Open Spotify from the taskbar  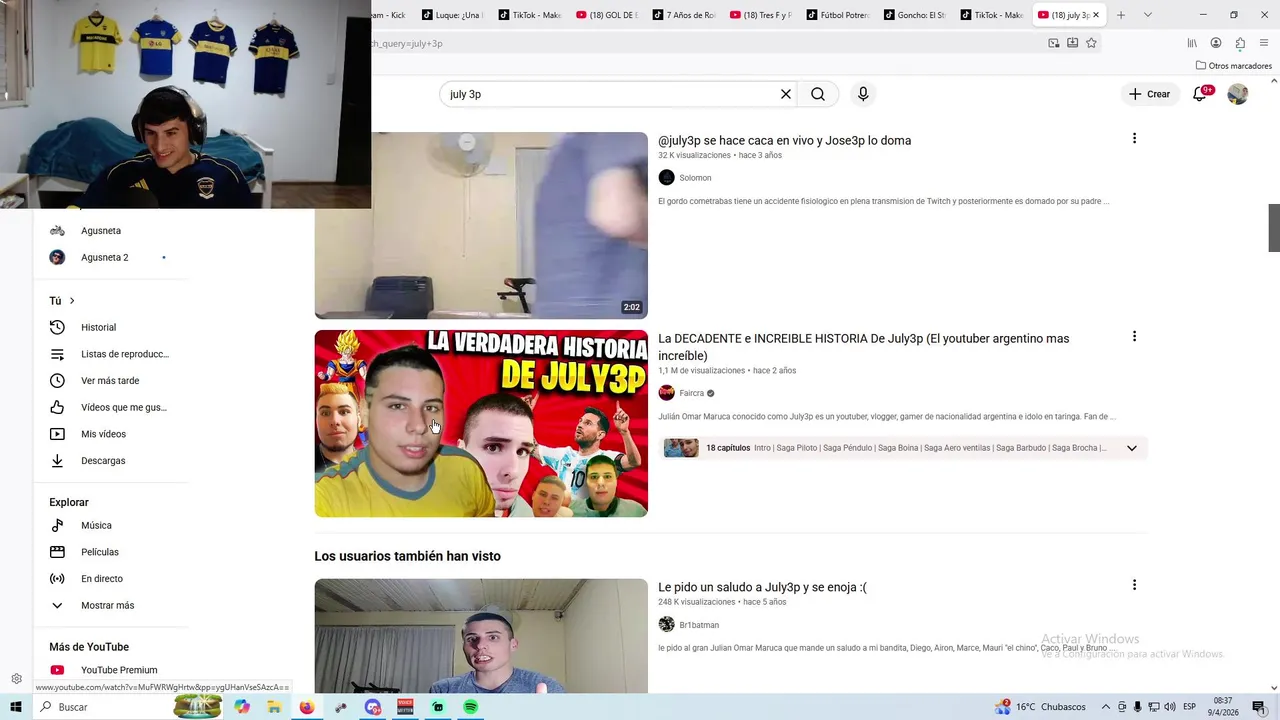470,707
